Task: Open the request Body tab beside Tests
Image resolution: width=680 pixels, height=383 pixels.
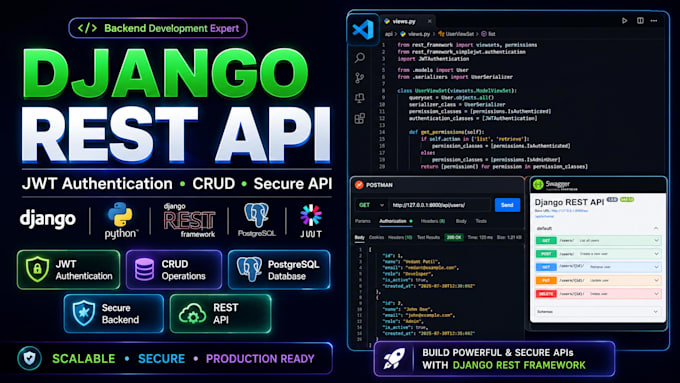Action: pyautogui.click(x=461, y=221)
